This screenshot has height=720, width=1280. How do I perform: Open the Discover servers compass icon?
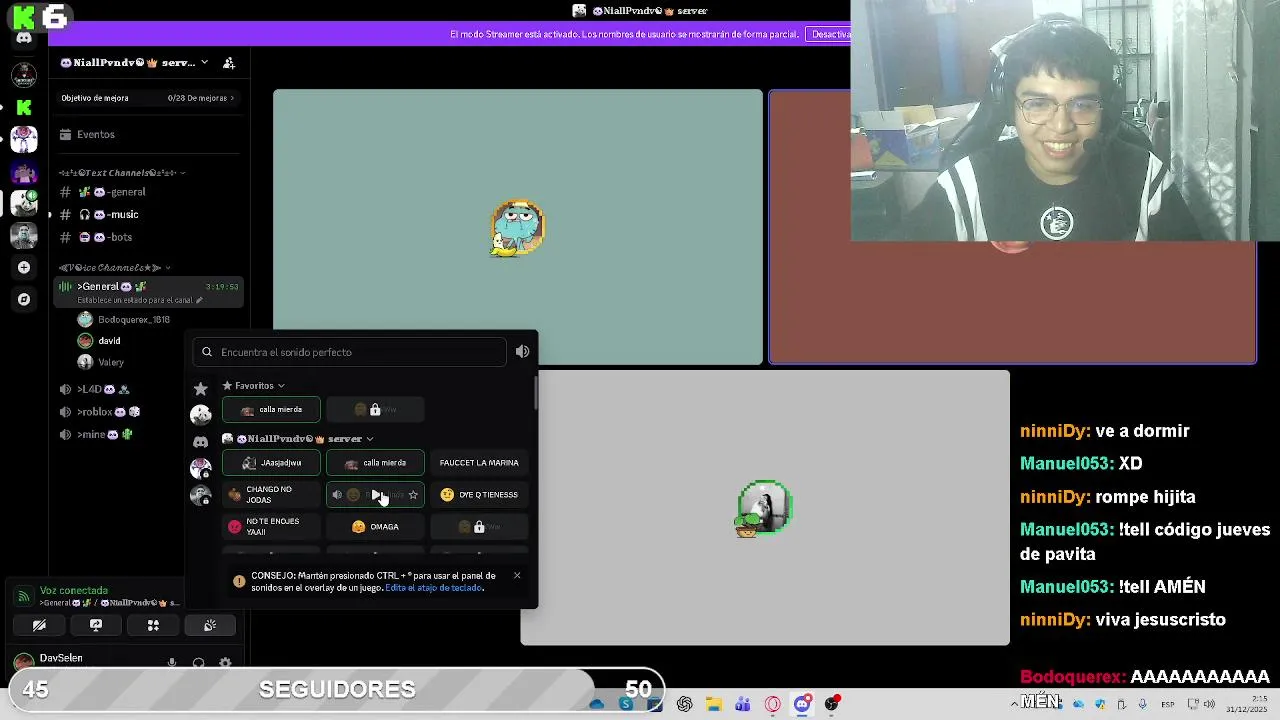click(24, 299)
